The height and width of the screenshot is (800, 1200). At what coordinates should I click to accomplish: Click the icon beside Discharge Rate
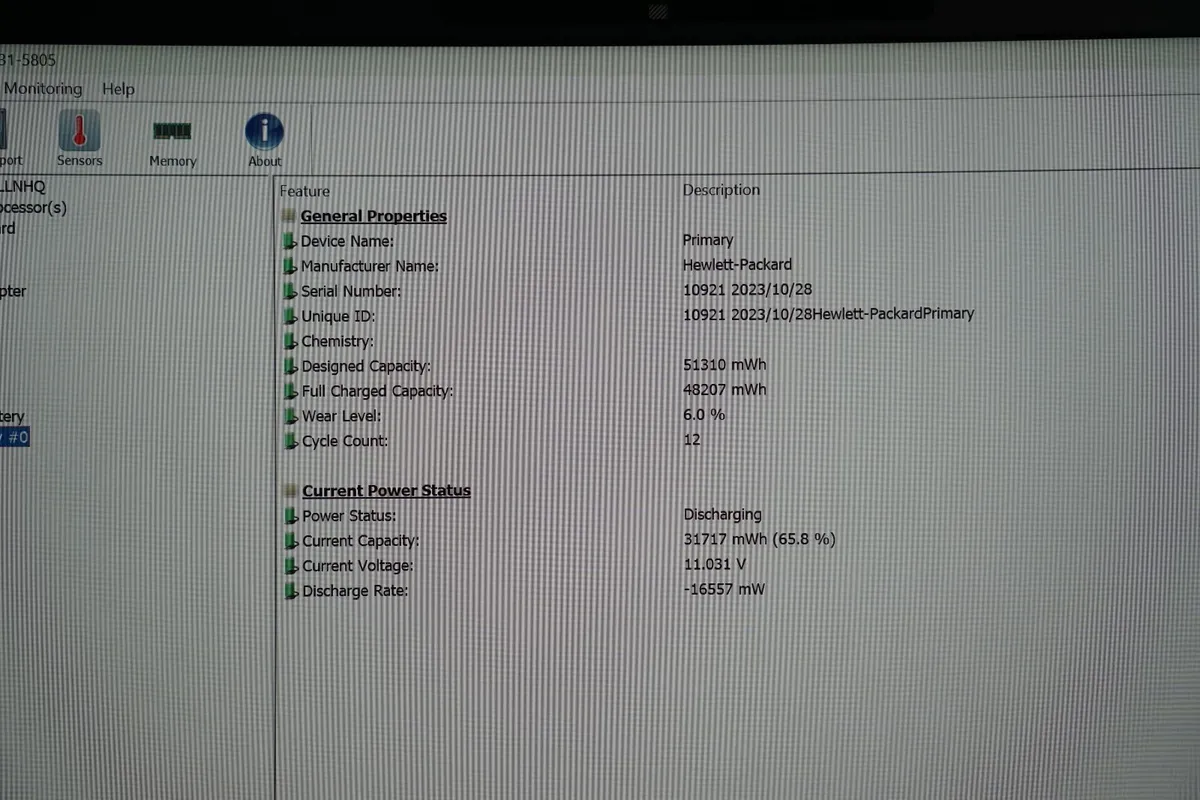(x=291, y=591)
